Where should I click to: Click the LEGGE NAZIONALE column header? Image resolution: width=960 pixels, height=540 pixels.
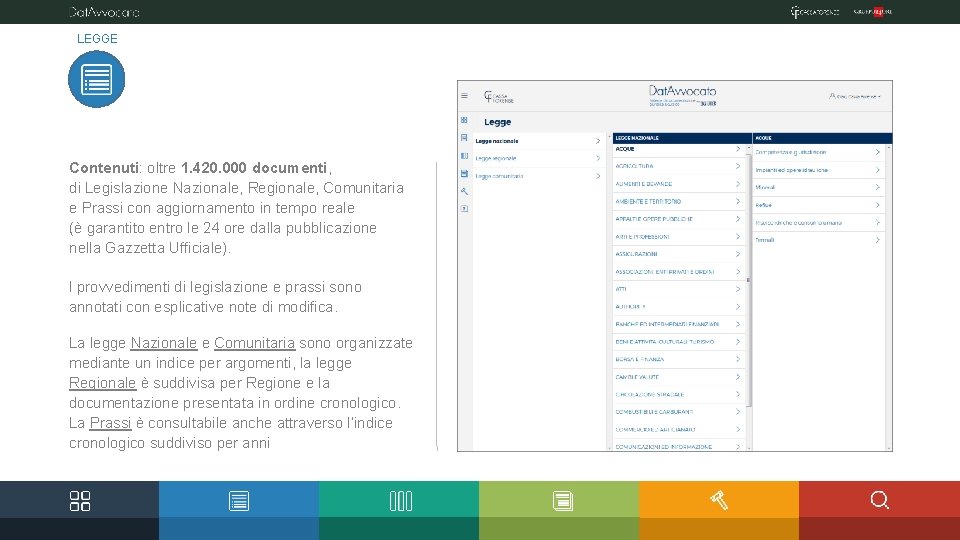682,138
